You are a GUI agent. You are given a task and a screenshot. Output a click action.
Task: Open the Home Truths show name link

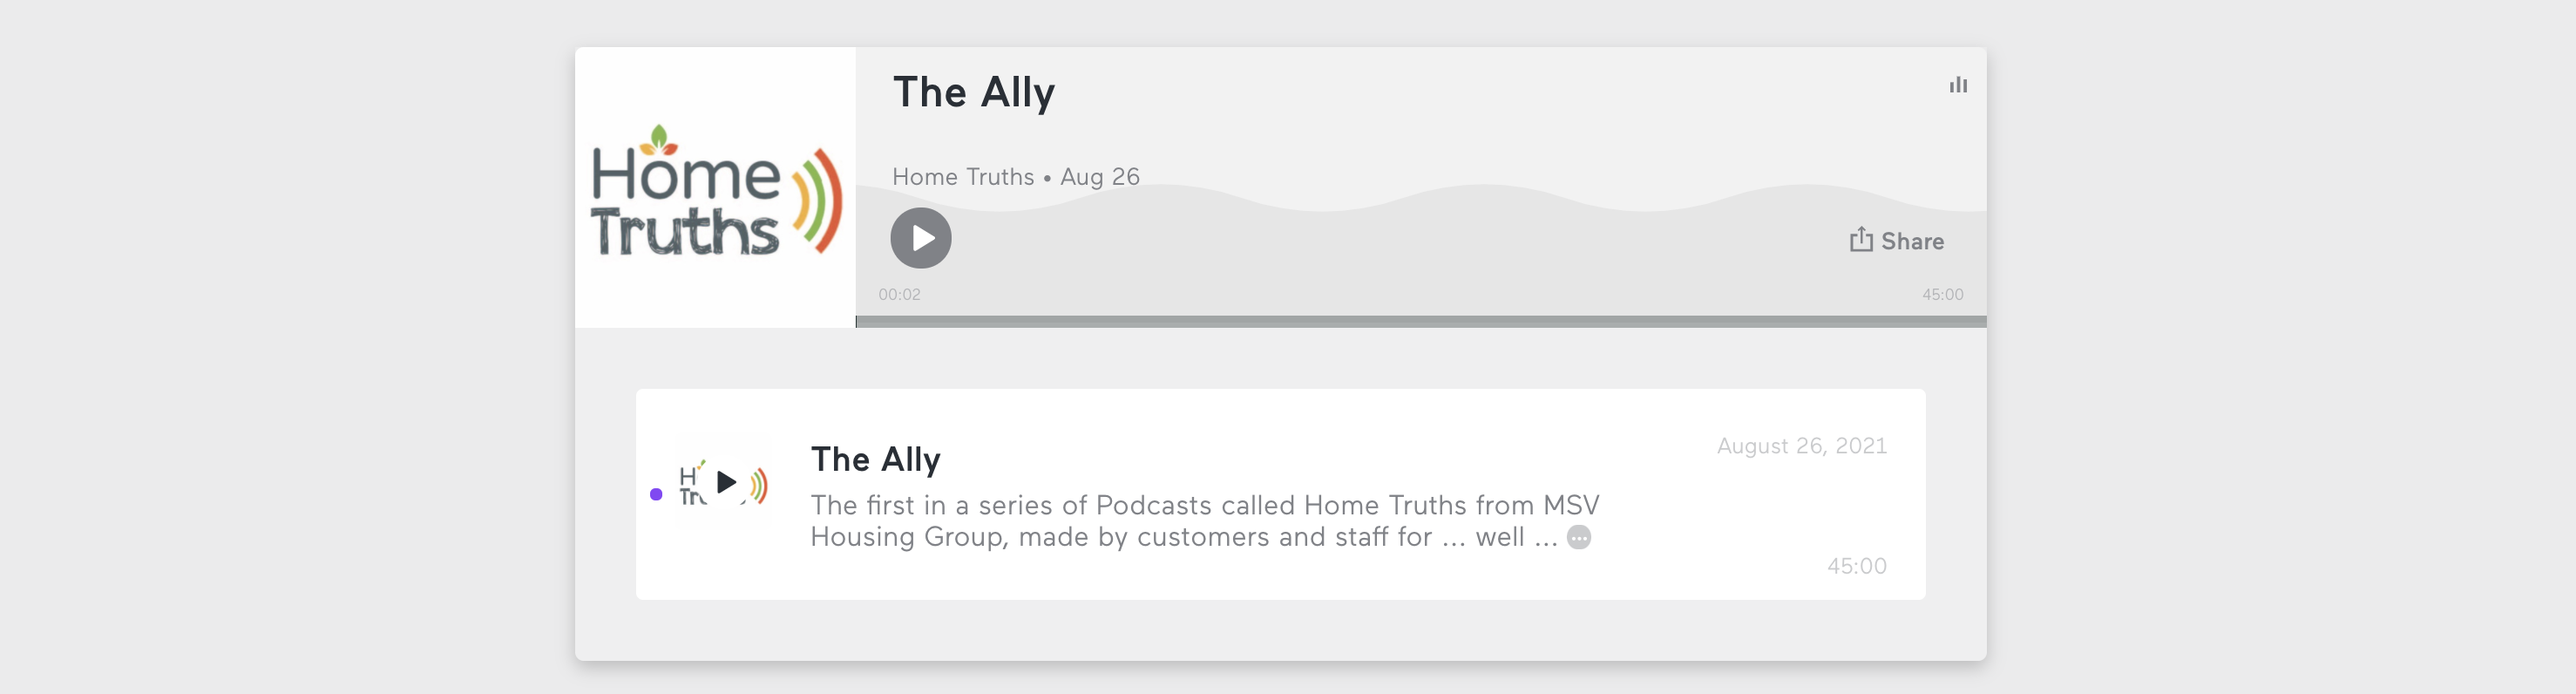click(963, 177)
